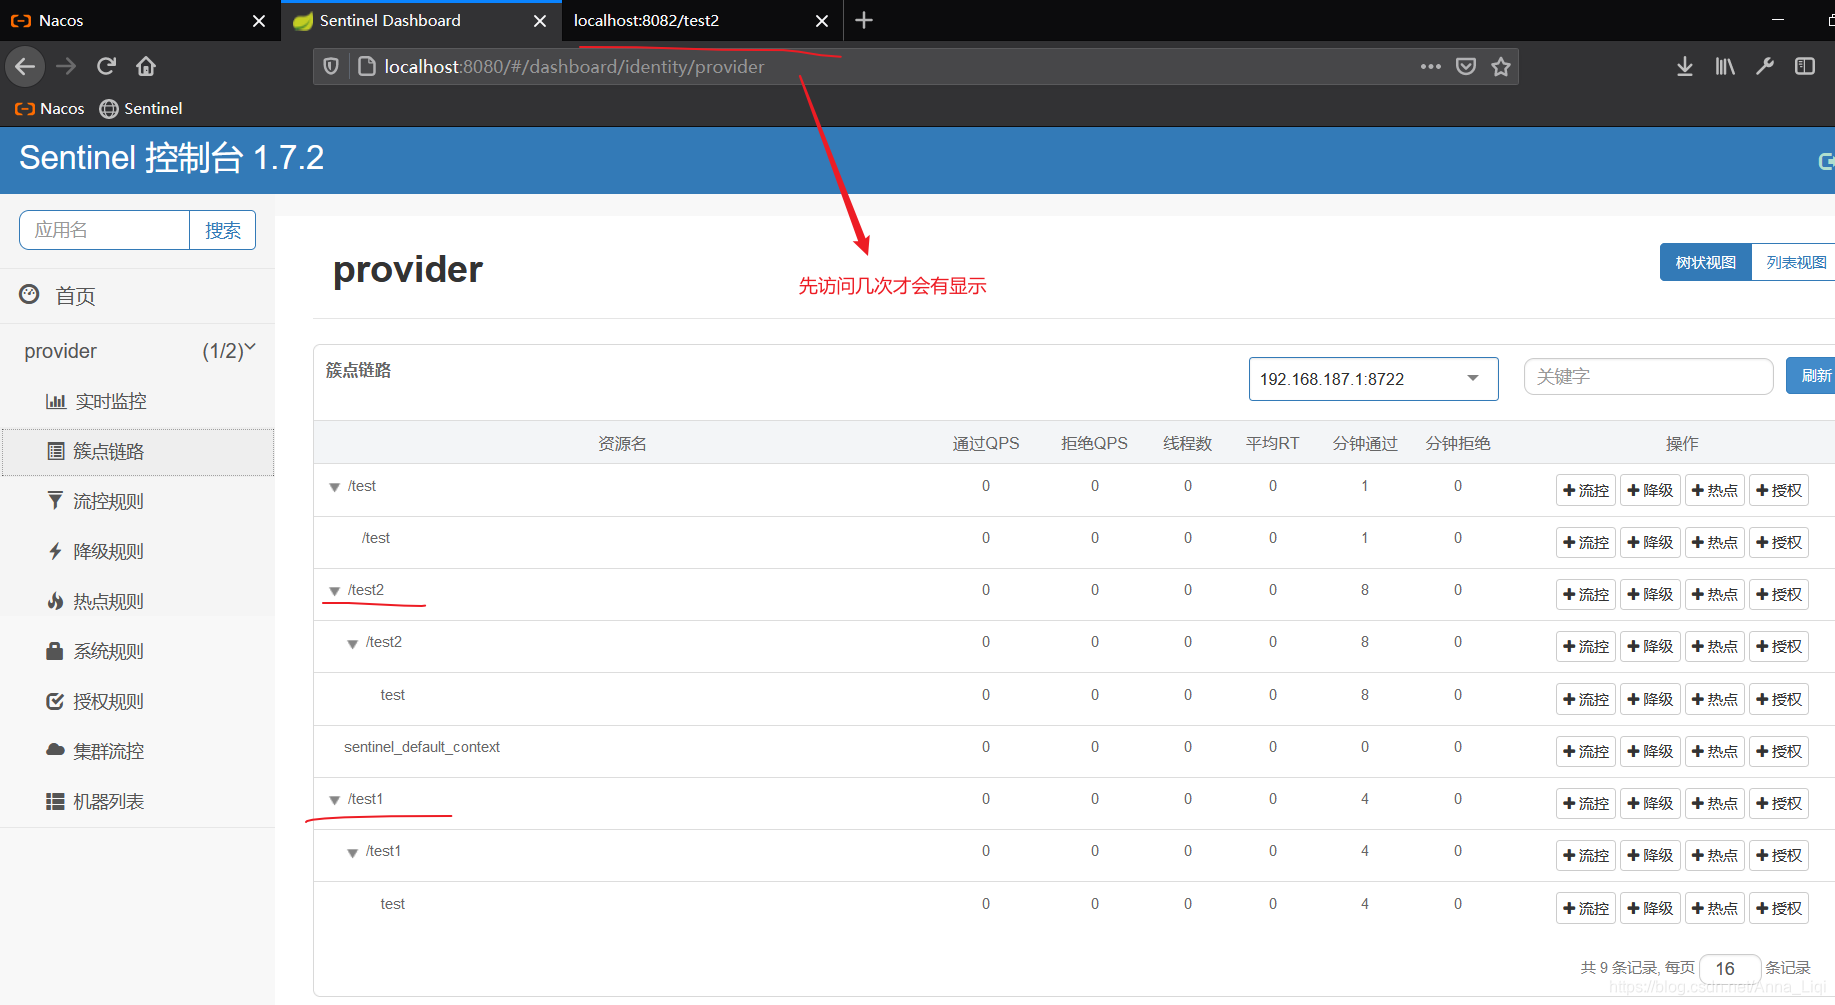Open the page actions three-dot menu

pyautogui.click(x=1431, y=66)
